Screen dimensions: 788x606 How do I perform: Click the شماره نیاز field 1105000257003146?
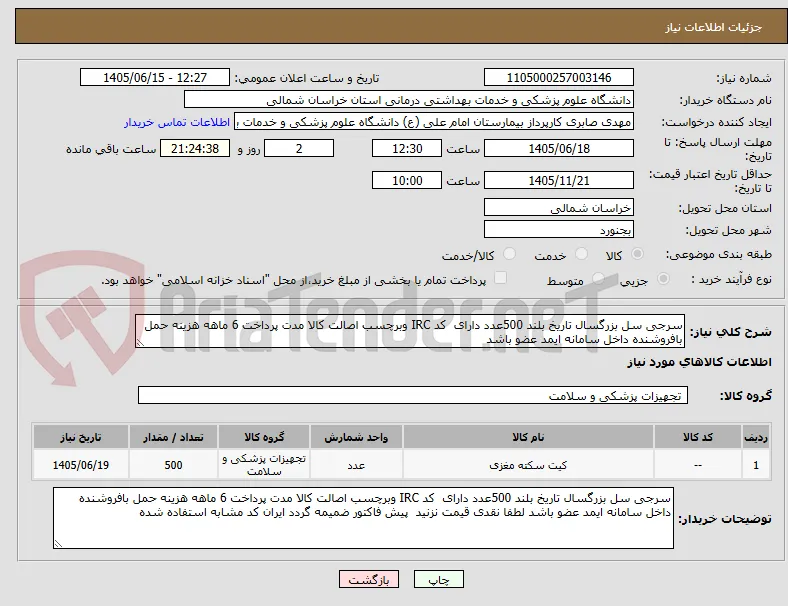pos(559,77)
